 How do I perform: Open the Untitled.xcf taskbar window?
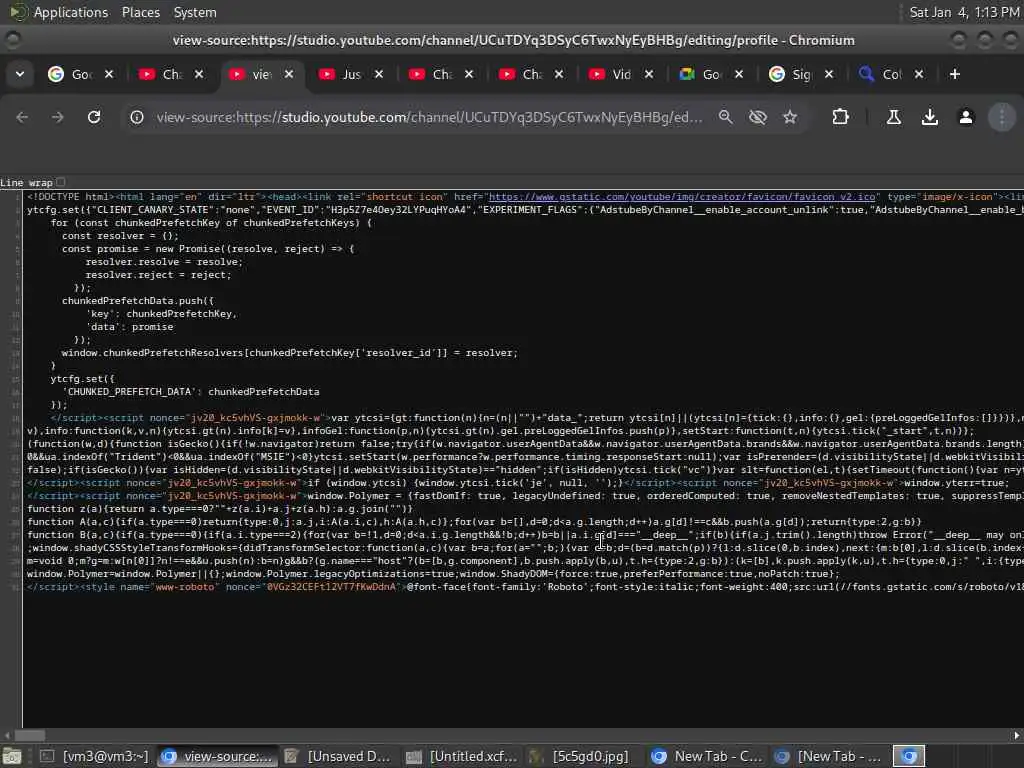point(462,756)
